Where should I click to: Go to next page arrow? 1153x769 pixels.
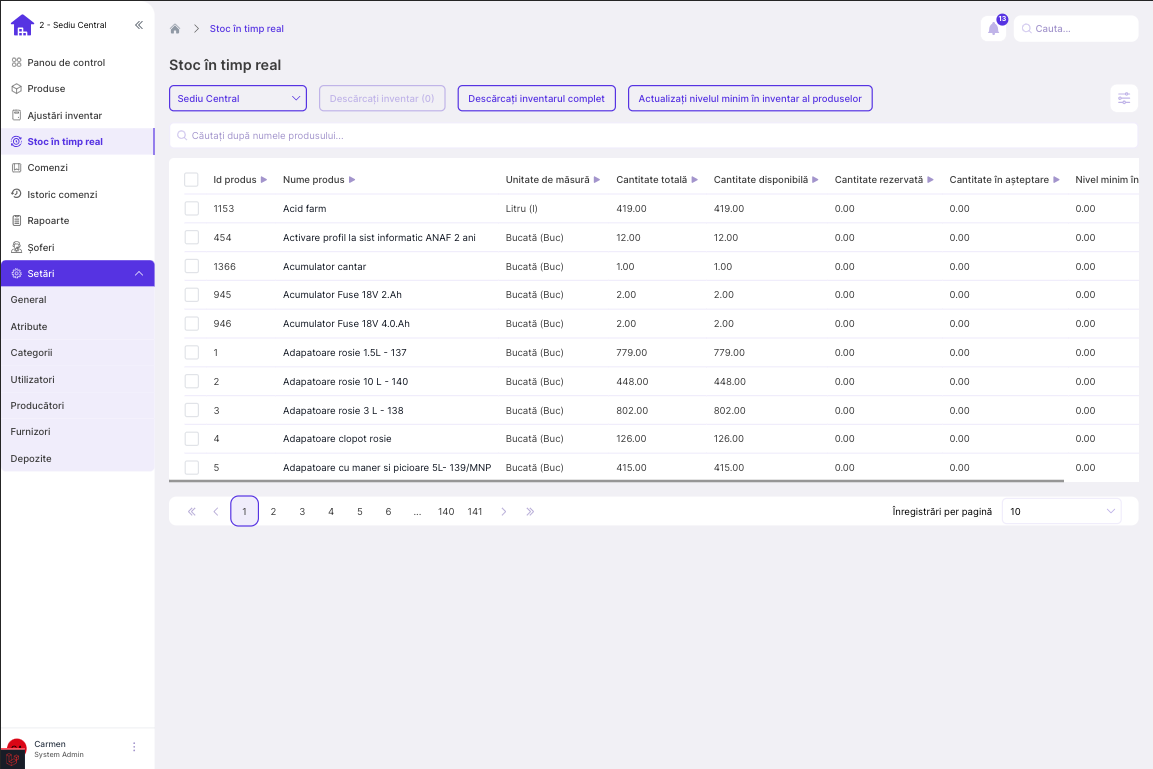click(503, 512)
